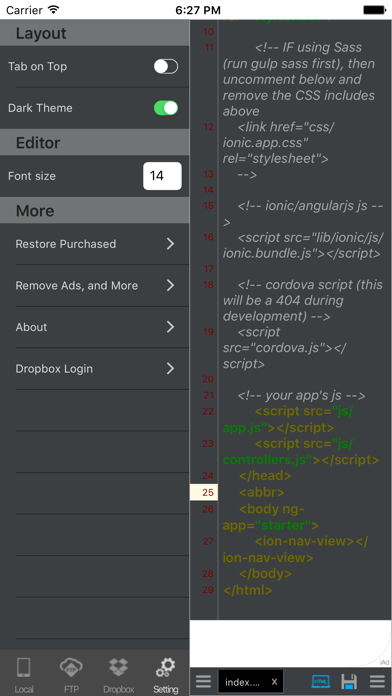Click line number 29 in the gutter

point(208,590)
